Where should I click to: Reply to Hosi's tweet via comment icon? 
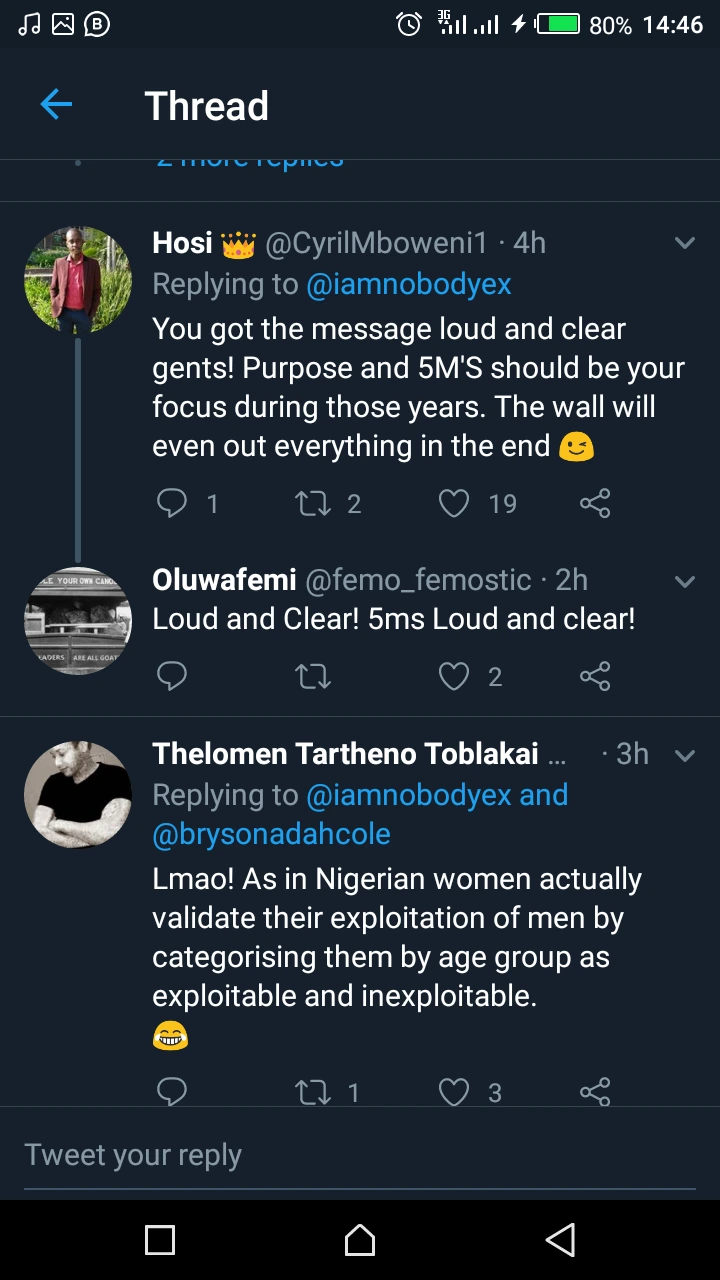(172, 503)
